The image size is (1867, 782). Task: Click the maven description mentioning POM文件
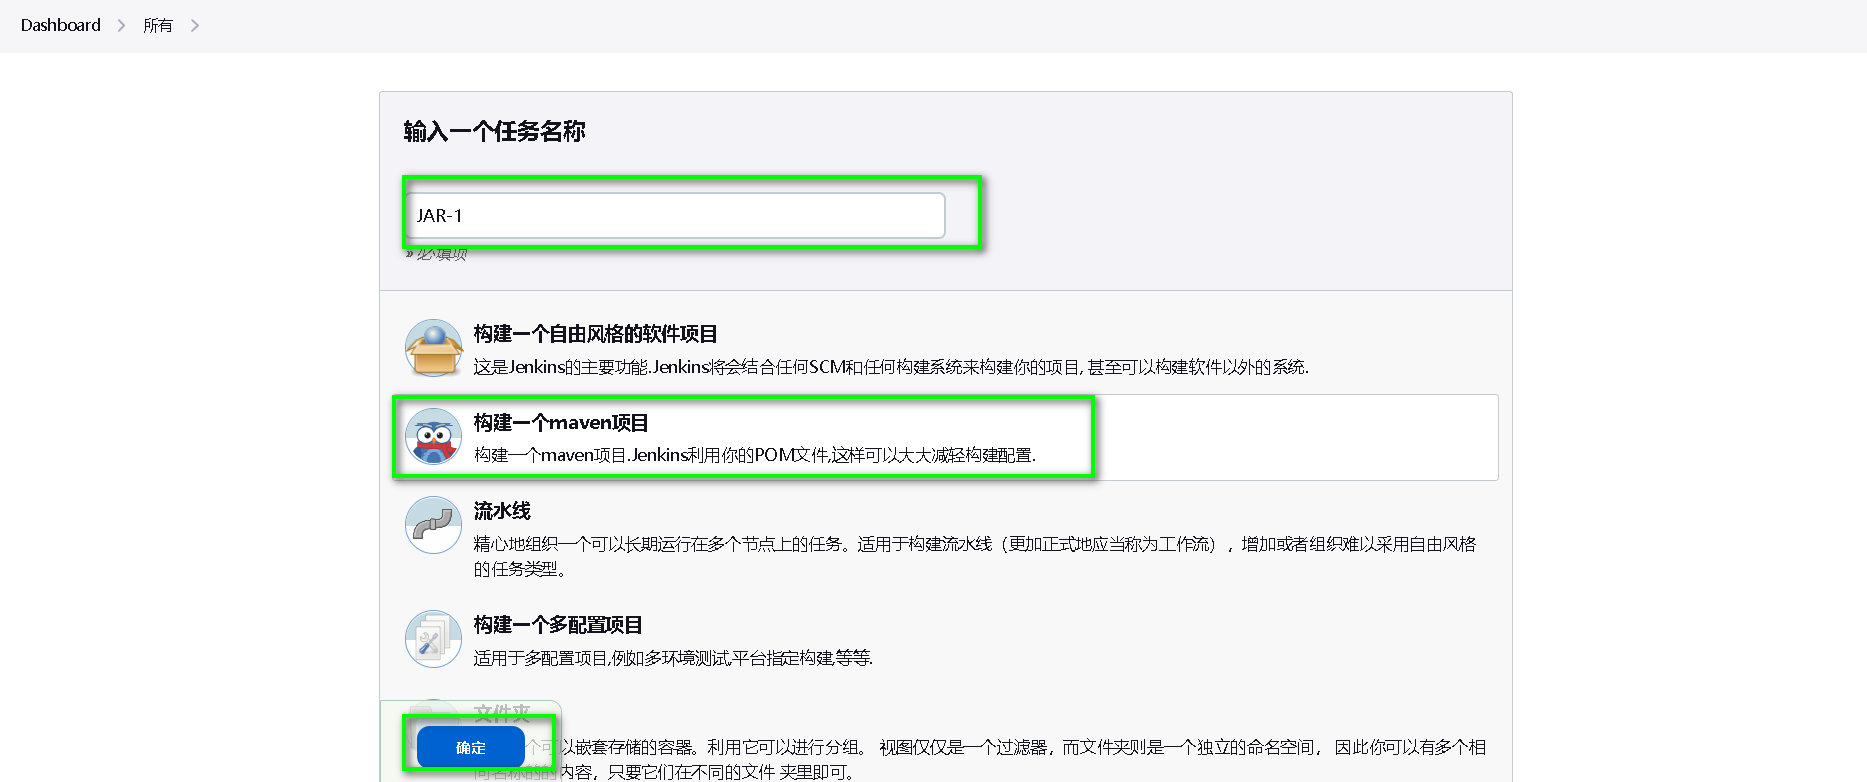click(x=755, y=455)
